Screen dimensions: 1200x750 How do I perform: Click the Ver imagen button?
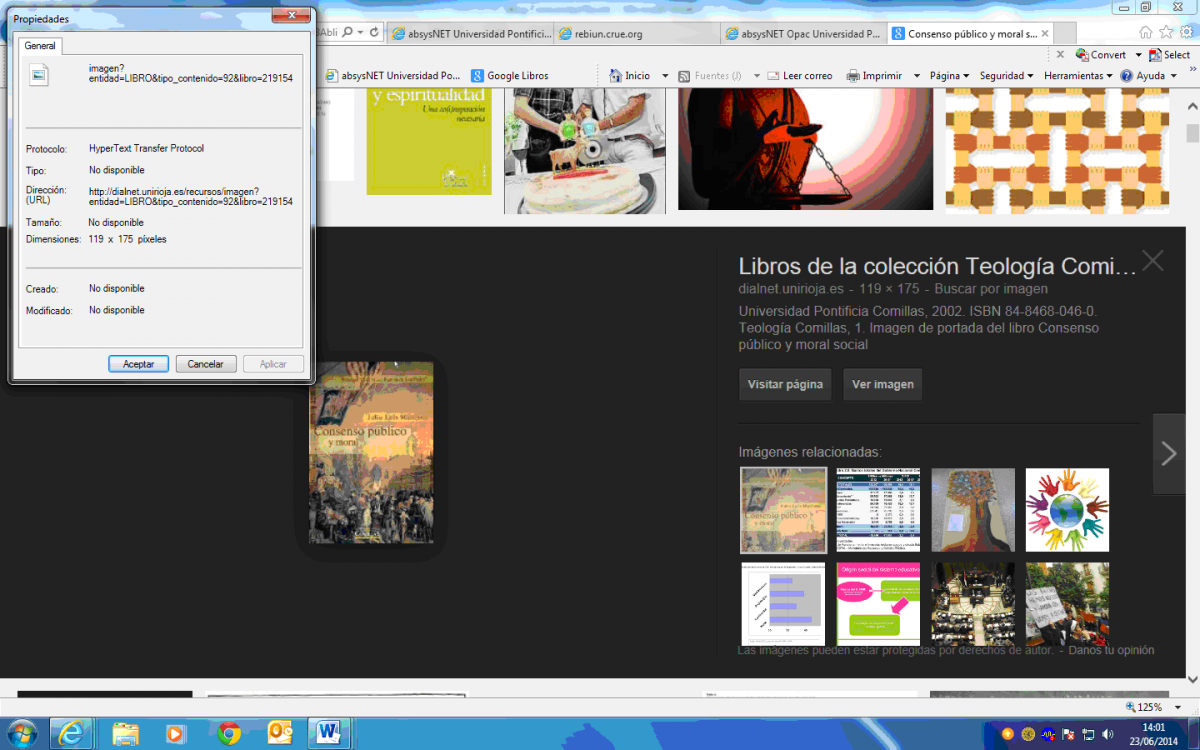(x=881, y=384)
